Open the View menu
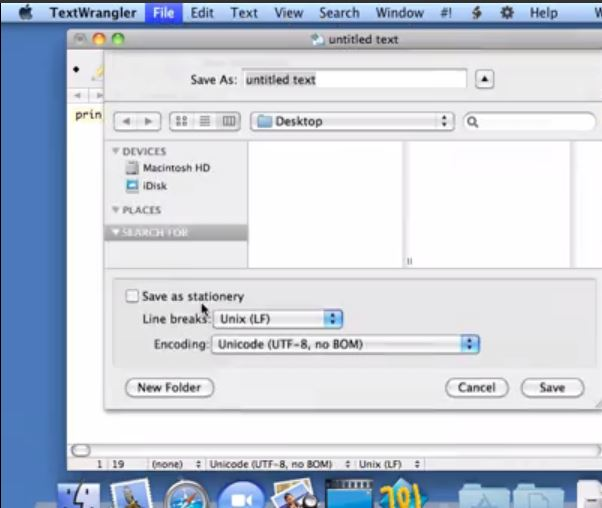Viewport: 602px width, 508px height. [x=289, y=13]
